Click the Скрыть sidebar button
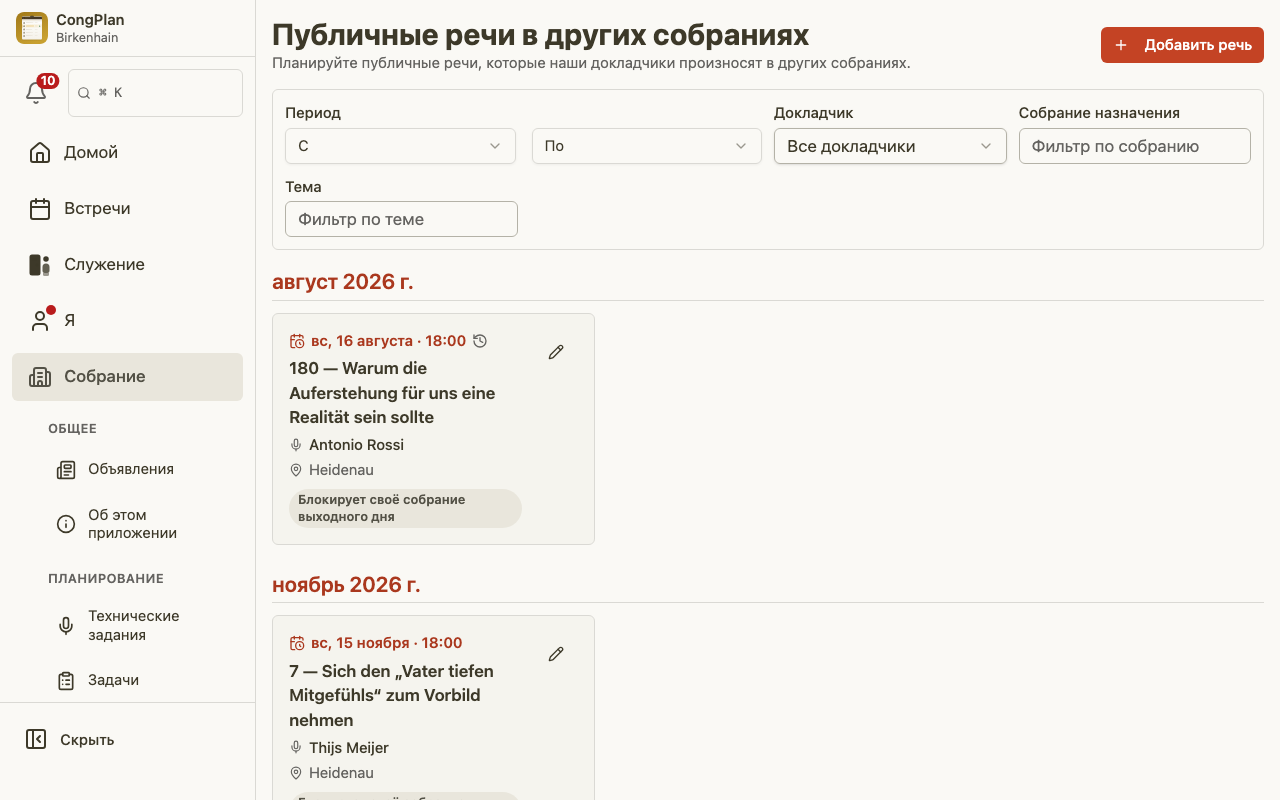The width and height of the screenshot is (1280, 800). 127,739
